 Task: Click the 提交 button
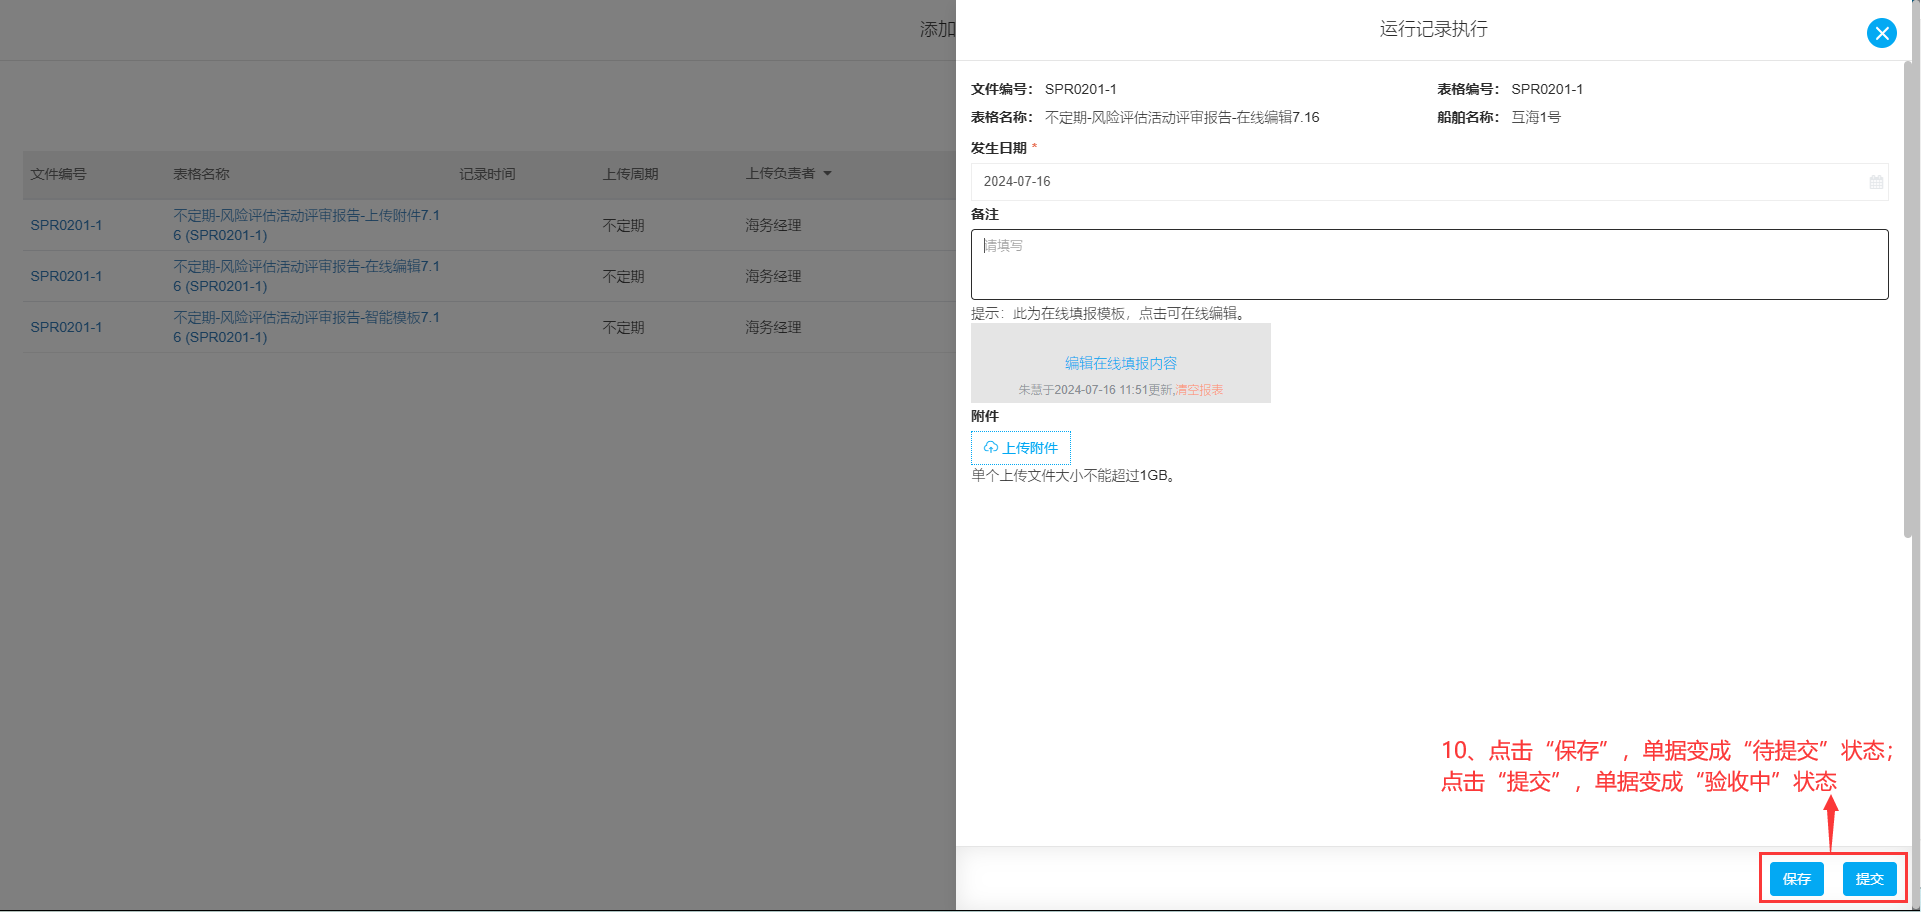[1869, 879]
